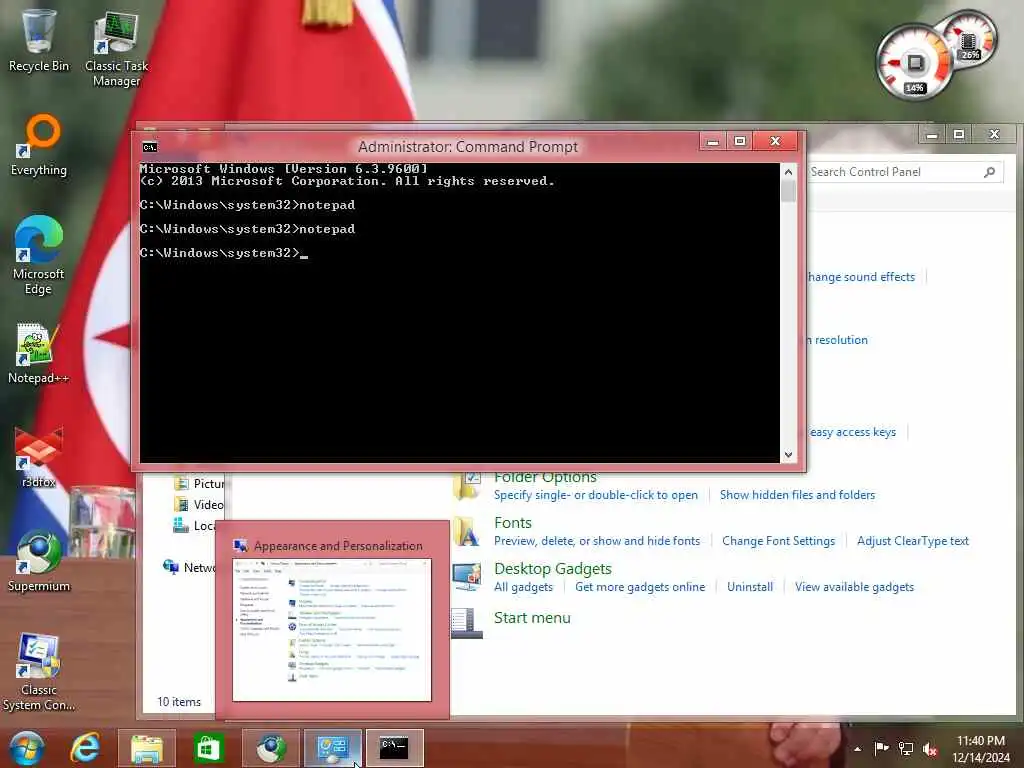Click the Search Control Panel field
Image resolution: width=1024 pixels, height=768 pixels.
click(904, 172)
